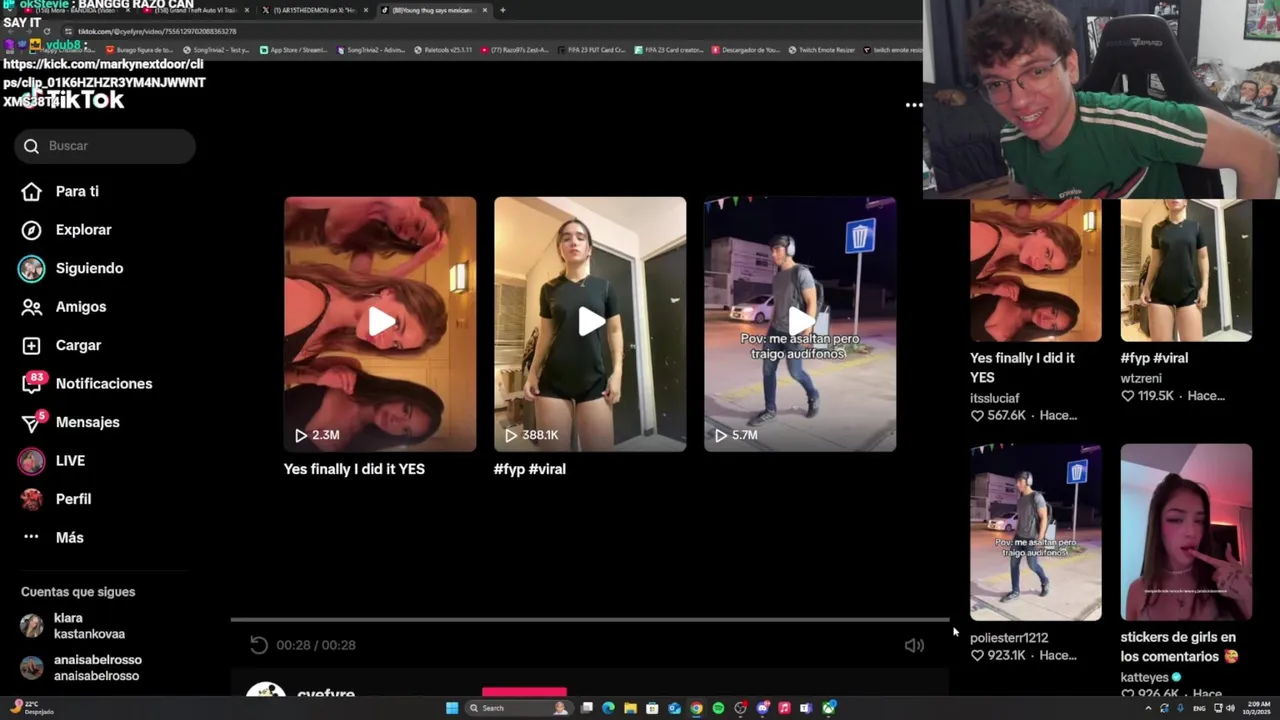Screen dimensions: 1280x720
Task: Open the FIFA 23 FUT Card Cr... bookmark
Action: [591, 50]
